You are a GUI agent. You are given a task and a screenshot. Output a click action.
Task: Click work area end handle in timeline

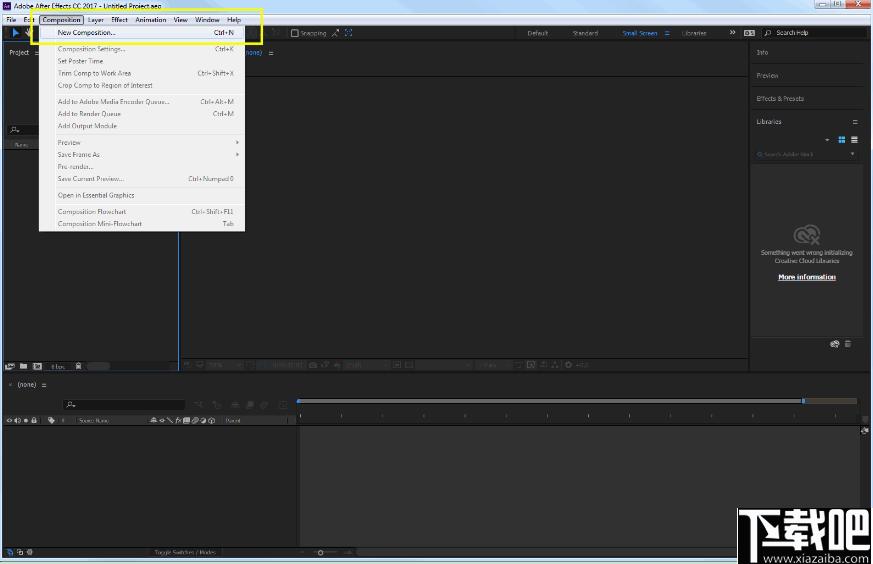point(803,401)
